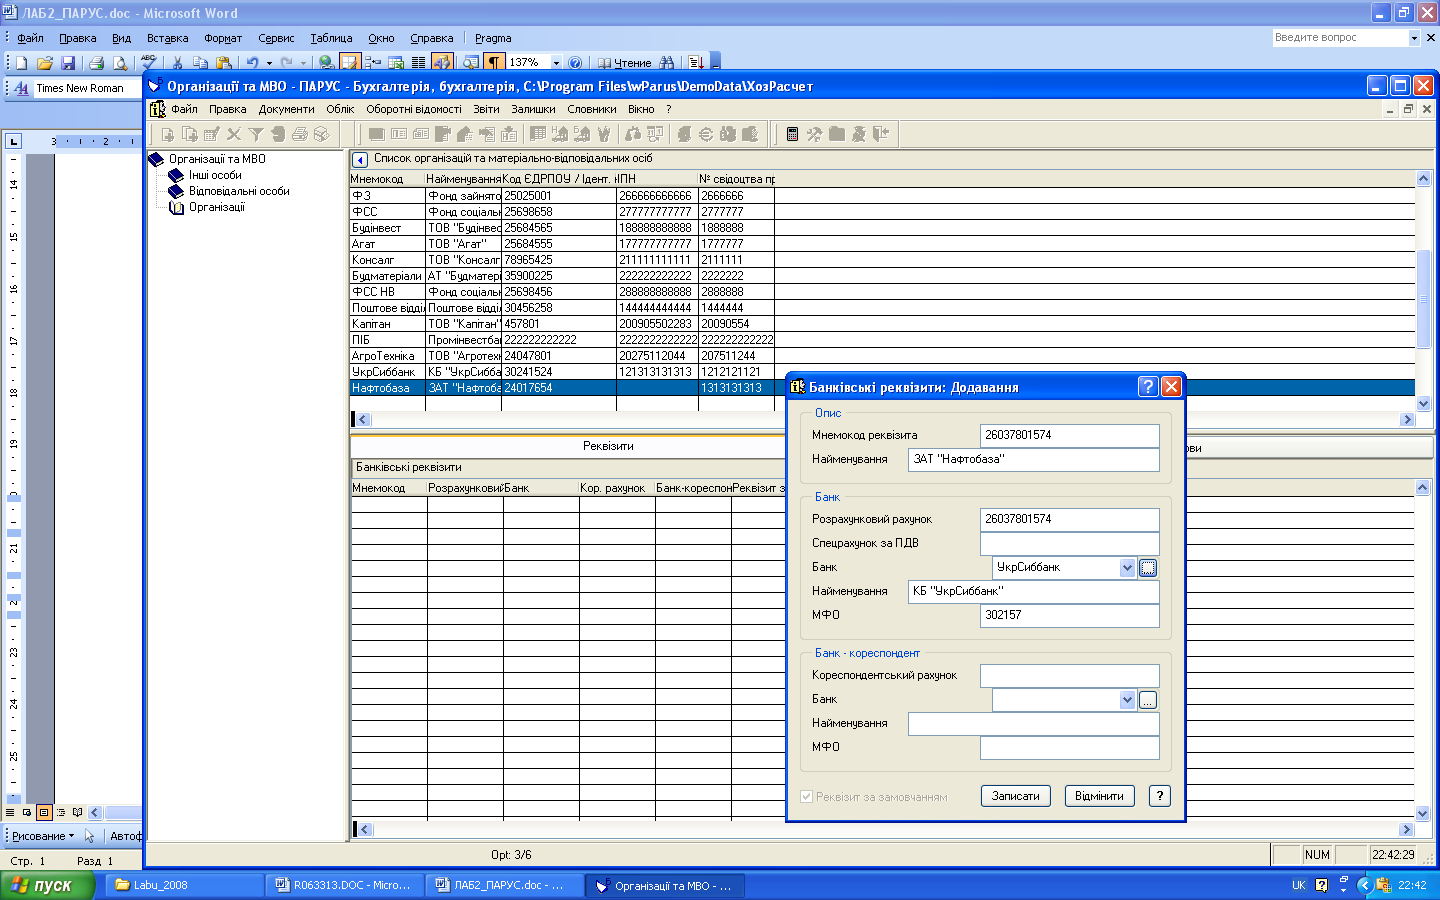Run Word's spelling check icon

(149, 62)
